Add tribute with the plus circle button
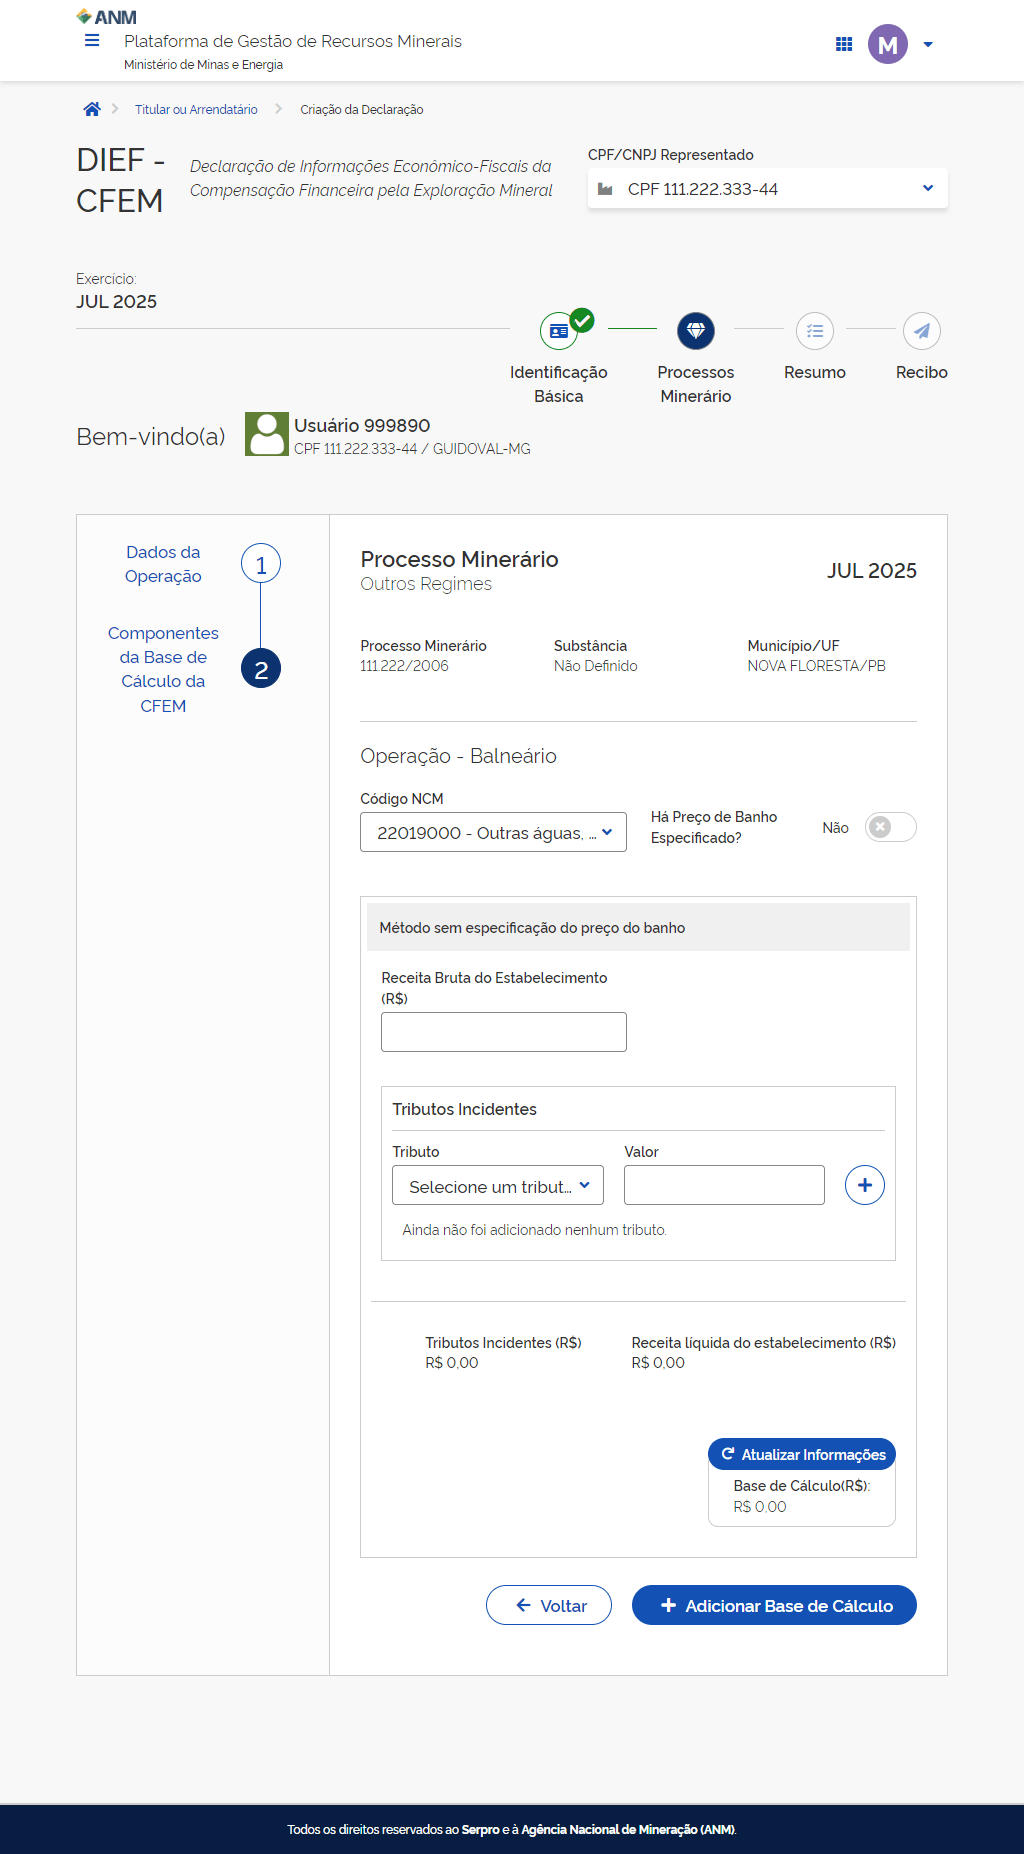The height and width of the screenshot is (1854, 1024). pos(864,1185)
